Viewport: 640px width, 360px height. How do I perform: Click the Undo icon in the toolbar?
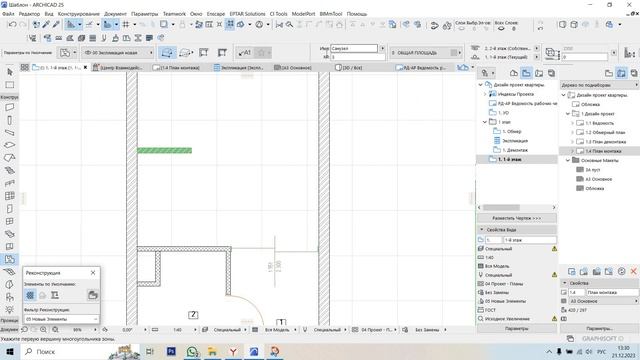point(12,25)
